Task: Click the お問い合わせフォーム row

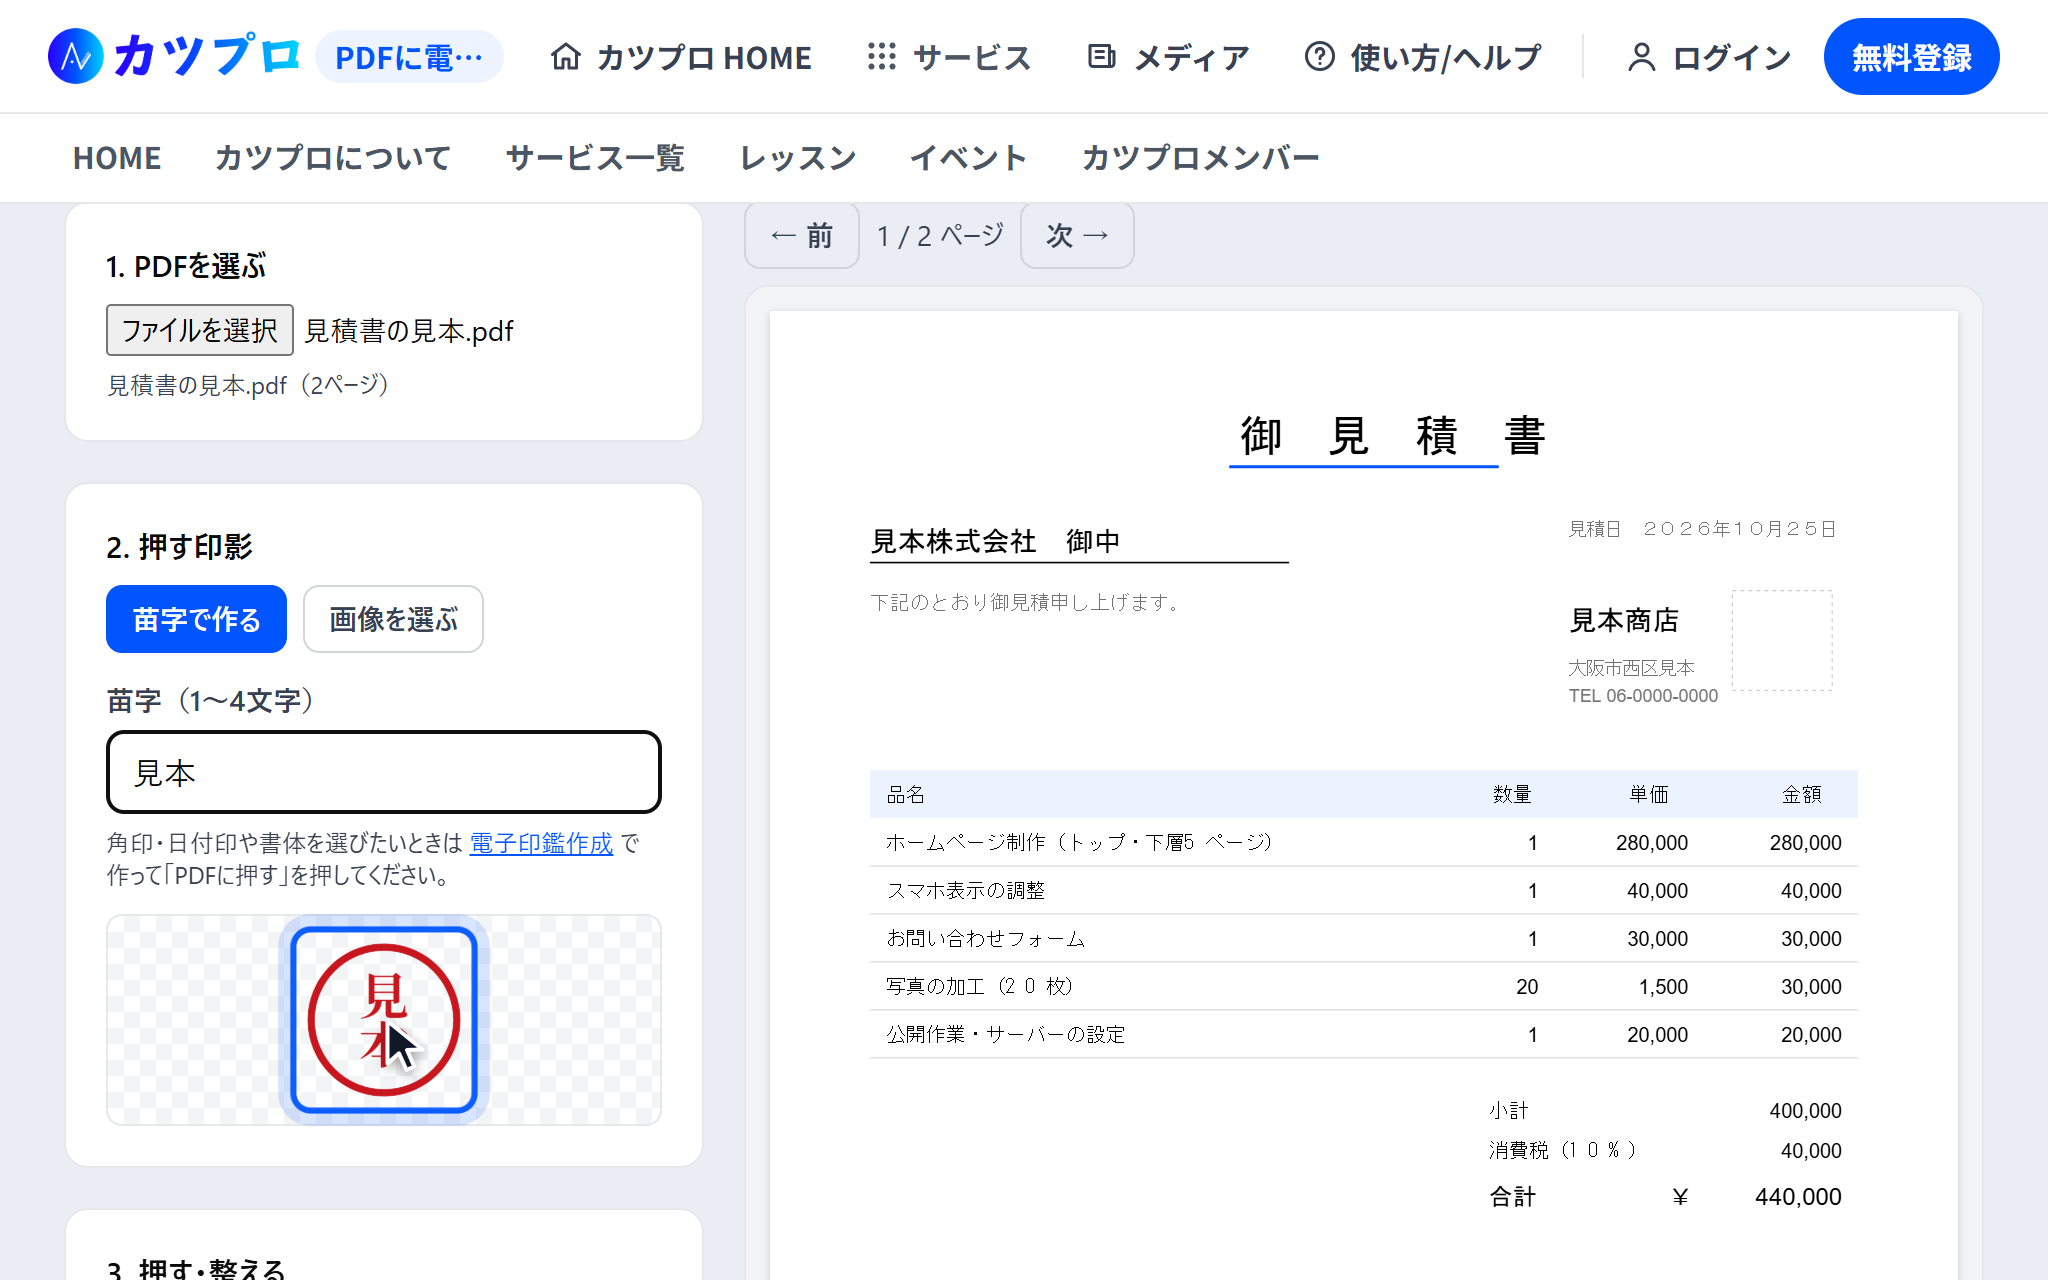Action: coord(1364,938)
